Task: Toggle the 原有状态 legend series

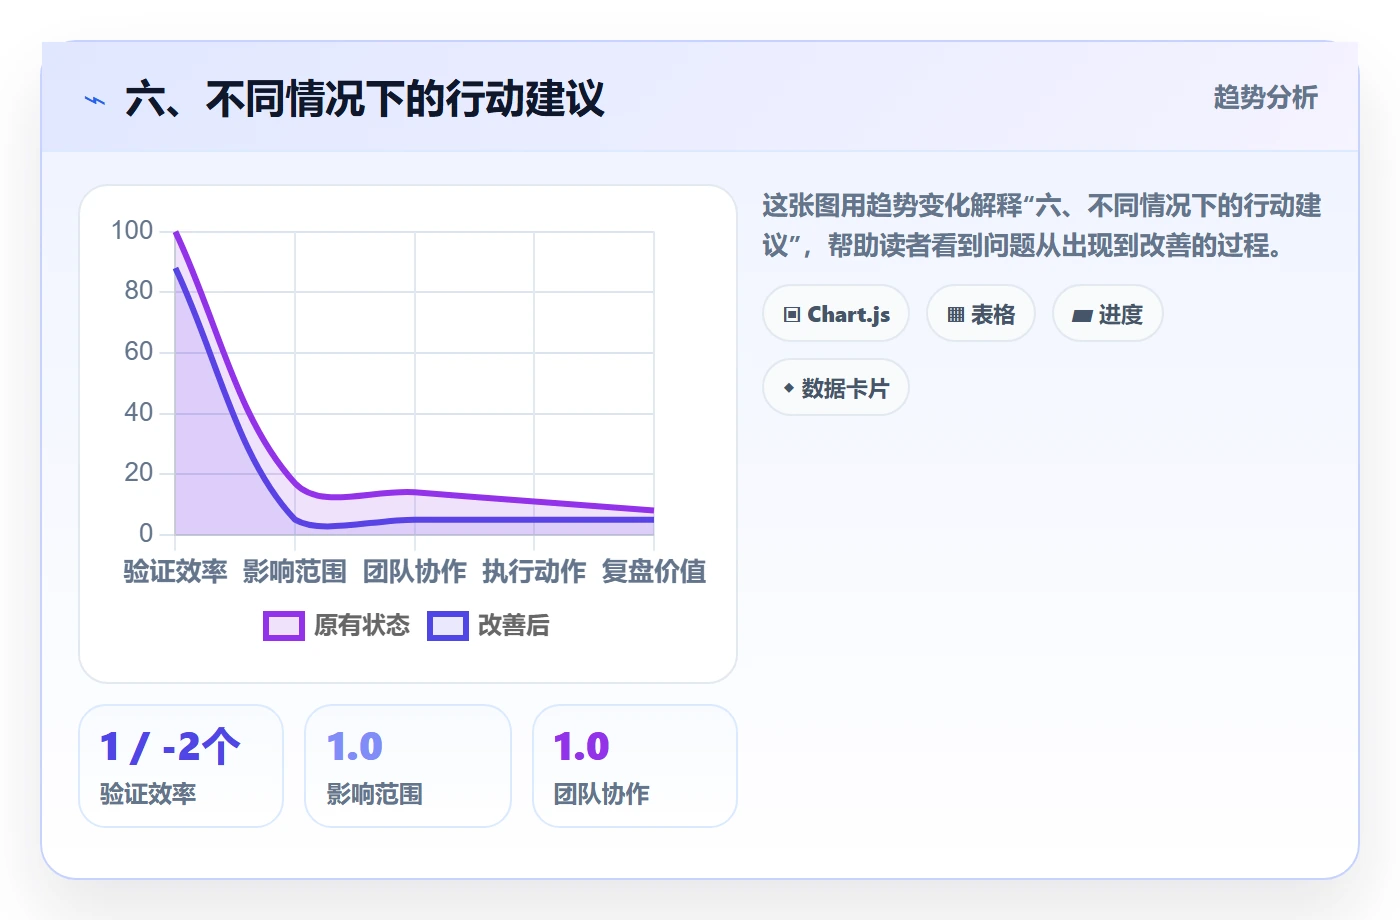Action: pos(337,626)
